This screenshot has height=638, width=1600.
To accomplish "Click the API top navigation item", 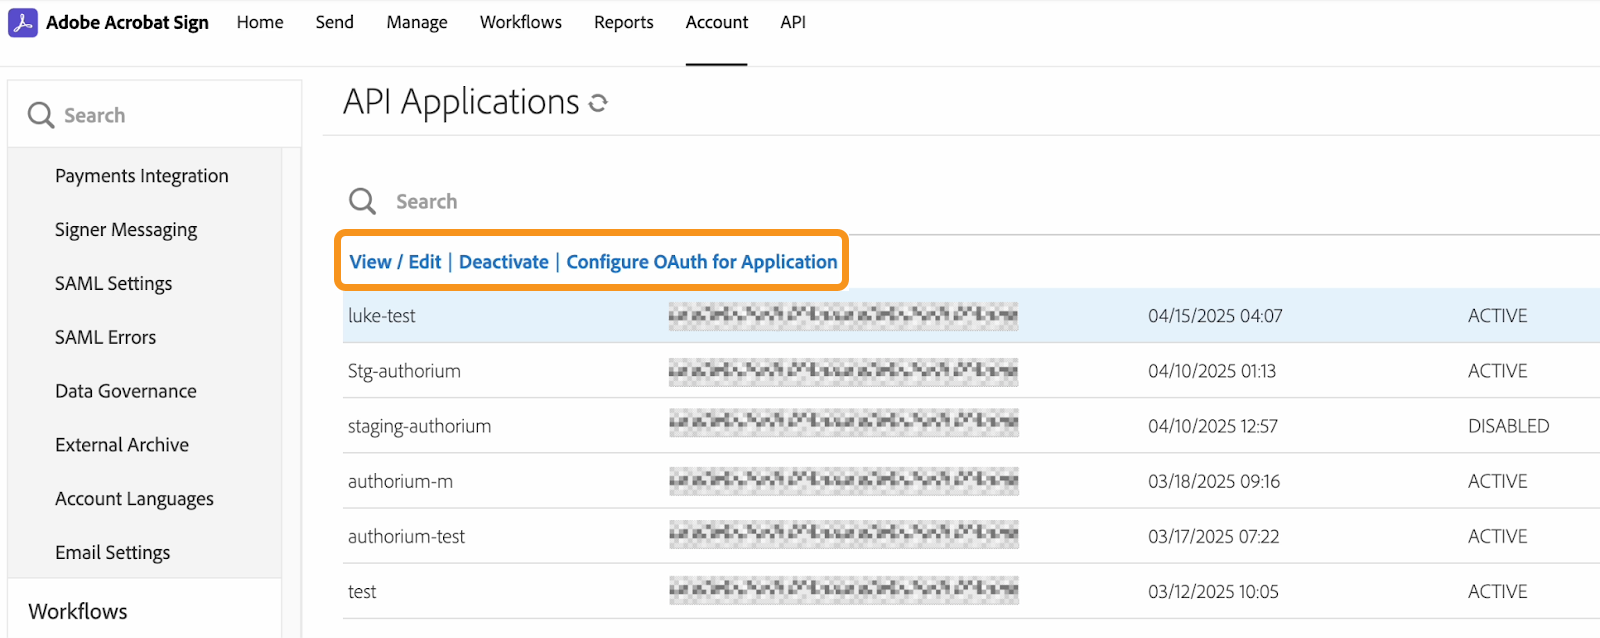I will 793,22.
